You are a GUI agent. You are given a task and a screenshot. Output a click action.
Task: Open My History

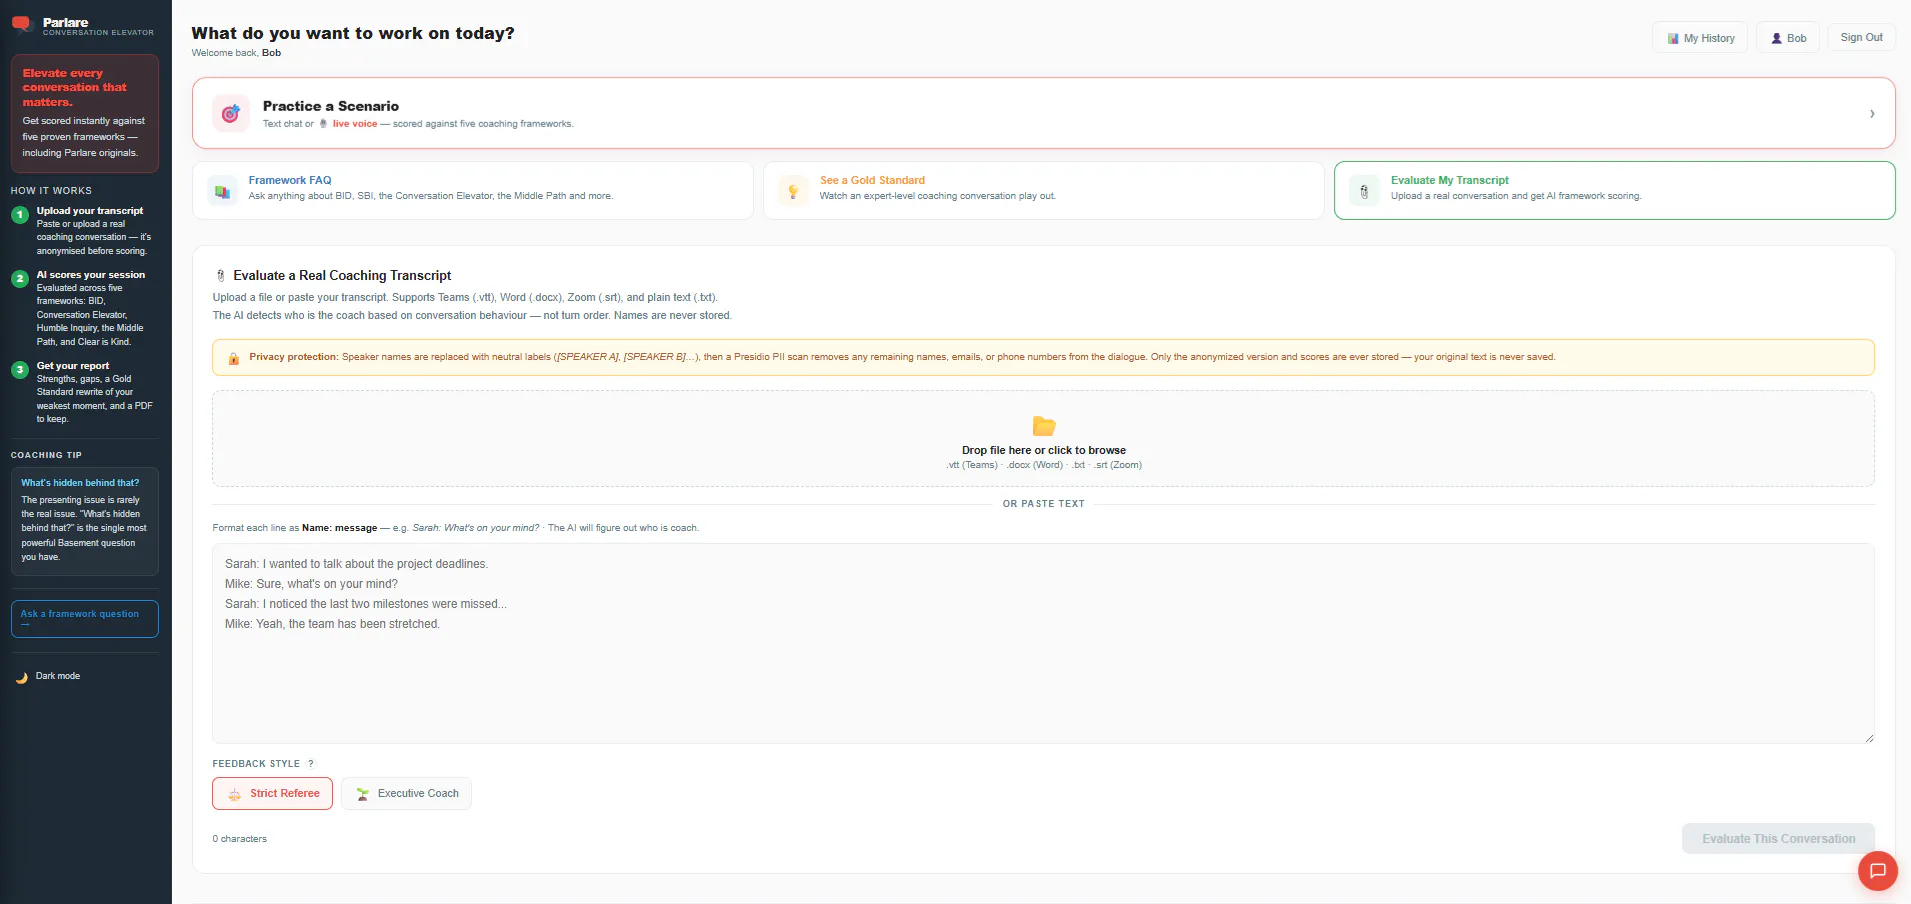coord(1700,38)
